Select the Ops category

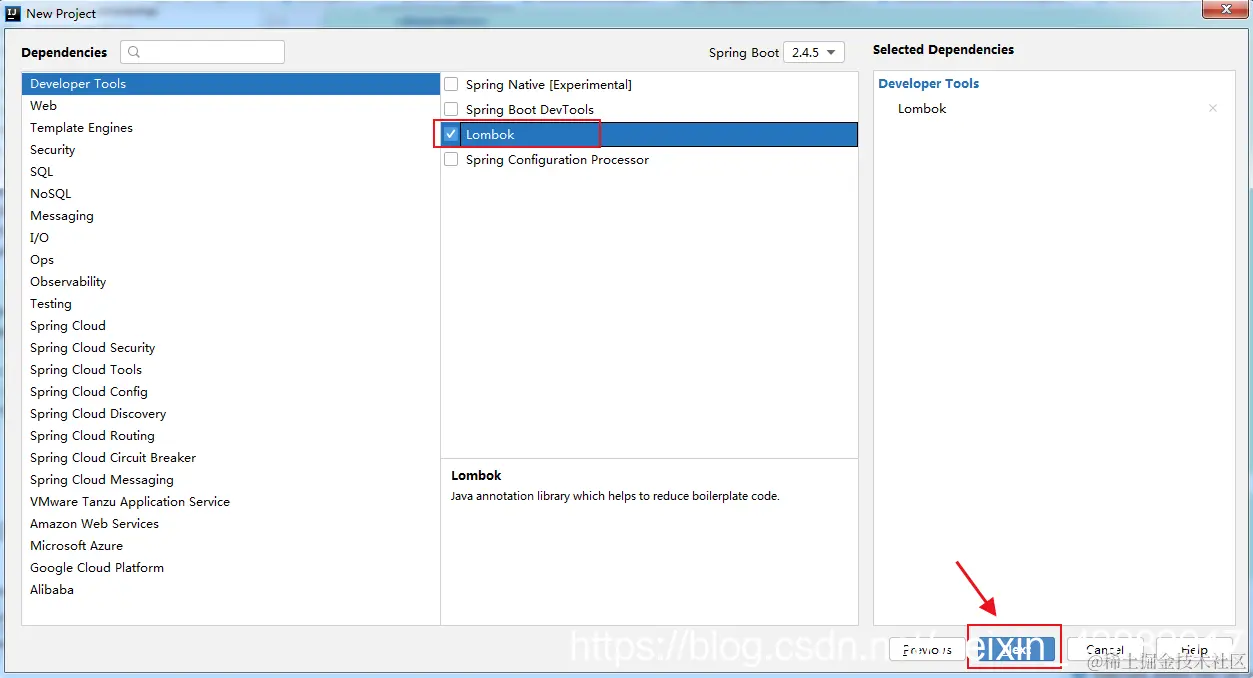point(231,260)
